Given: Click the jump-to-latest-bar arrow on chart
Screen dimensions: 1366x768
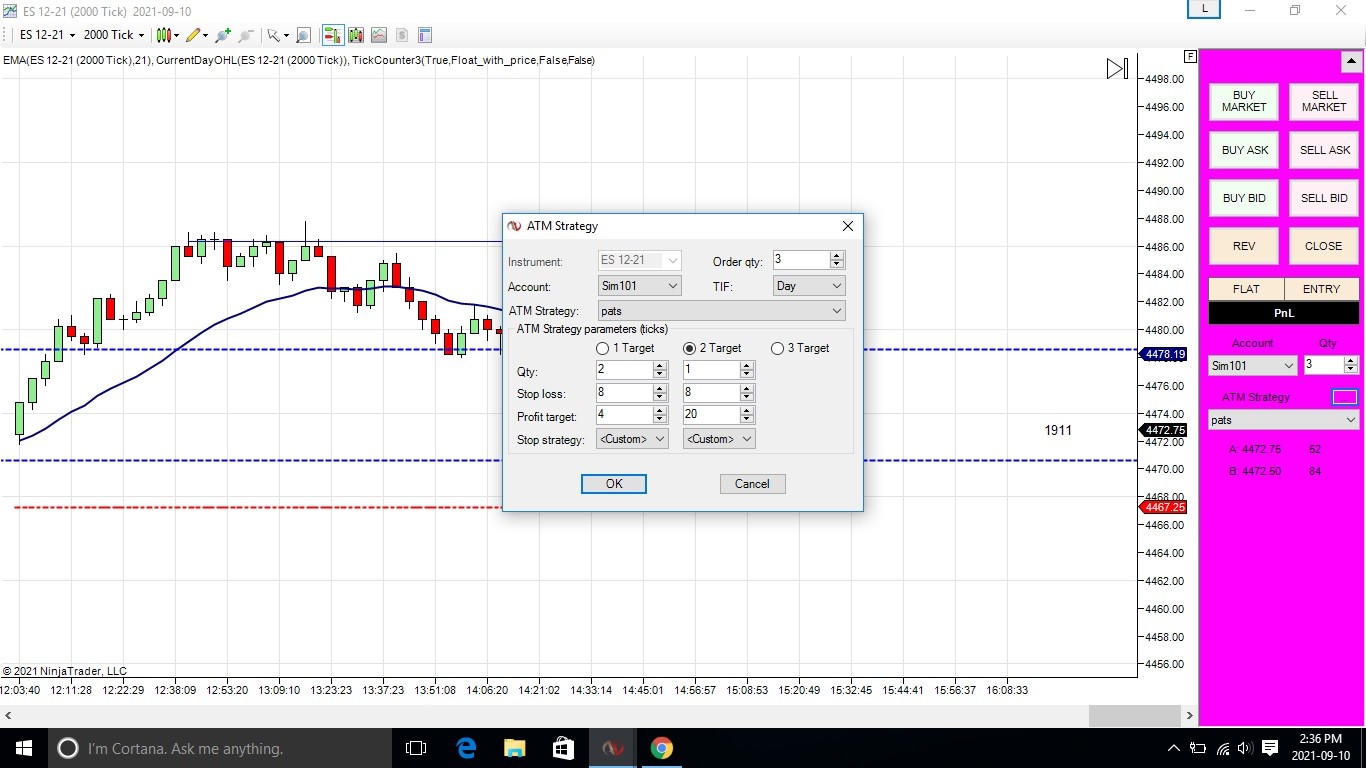Looking at the screenshot, I should click(1117, 69).
